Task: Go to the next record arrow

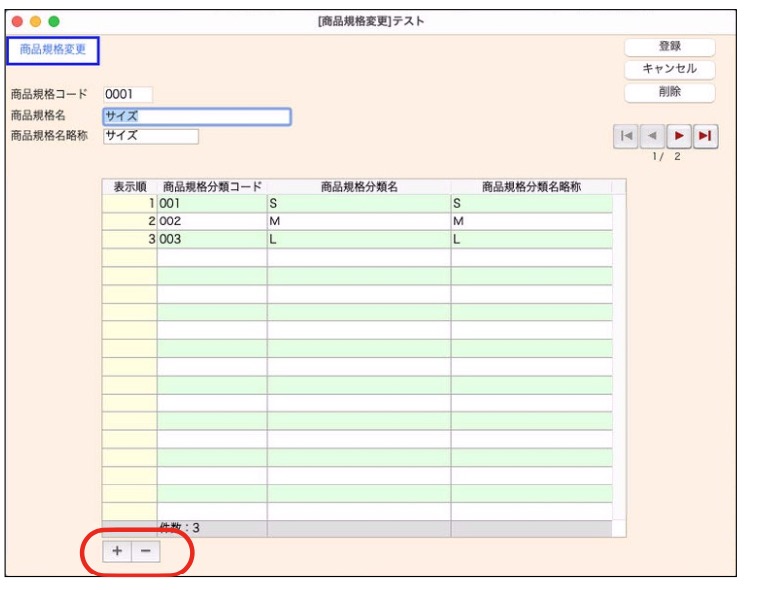Action: tap(679, 137)
